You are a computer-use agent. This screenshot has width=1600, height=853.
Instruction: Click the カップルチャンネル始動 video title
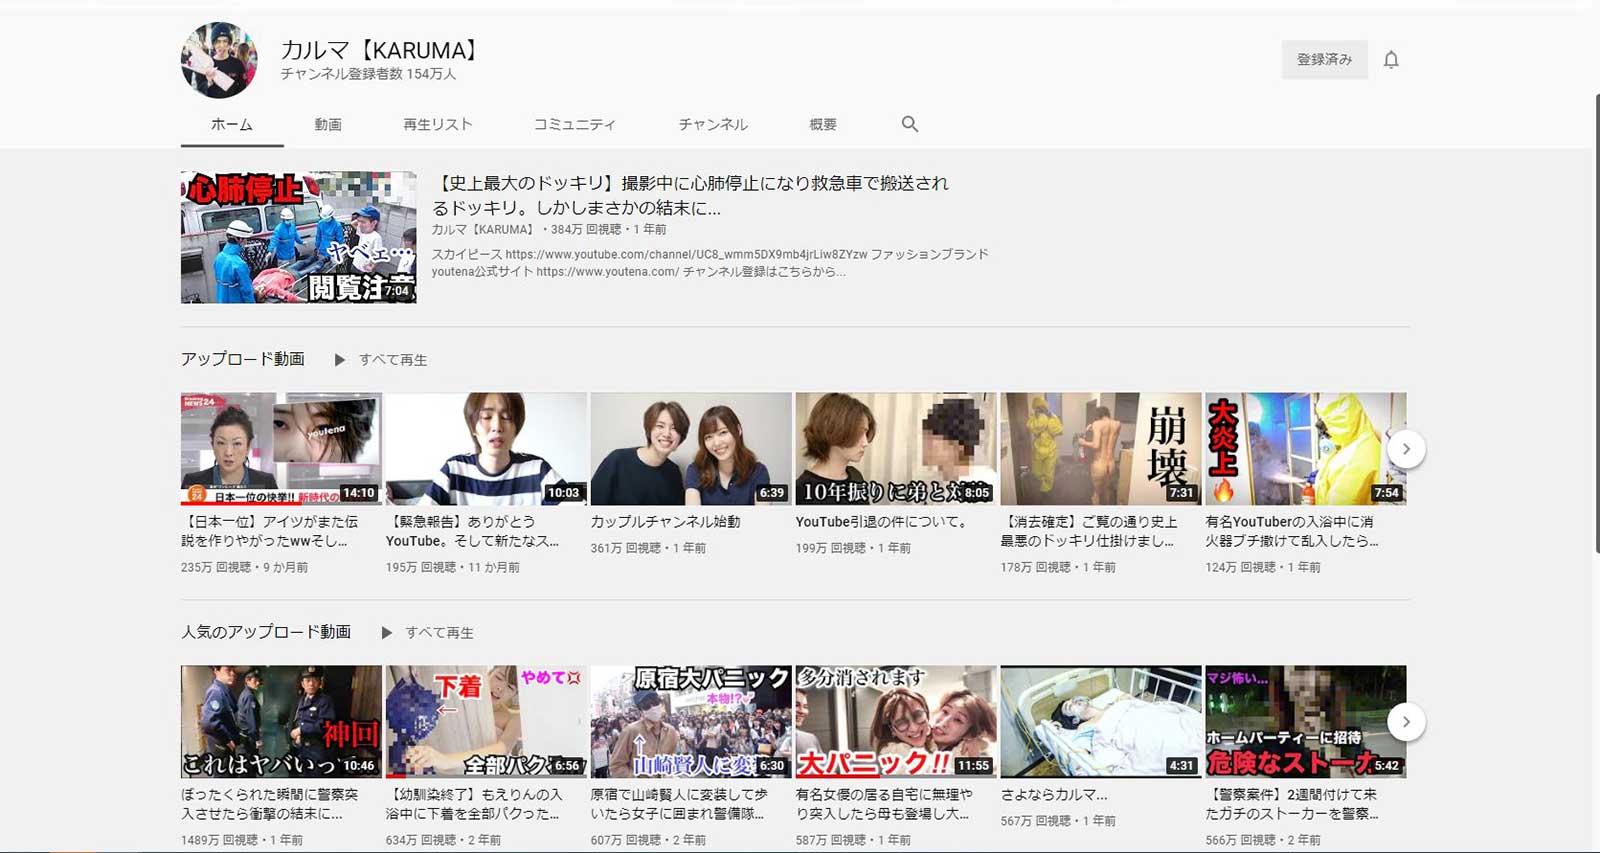pyautogui.click(x=665, y=522)
